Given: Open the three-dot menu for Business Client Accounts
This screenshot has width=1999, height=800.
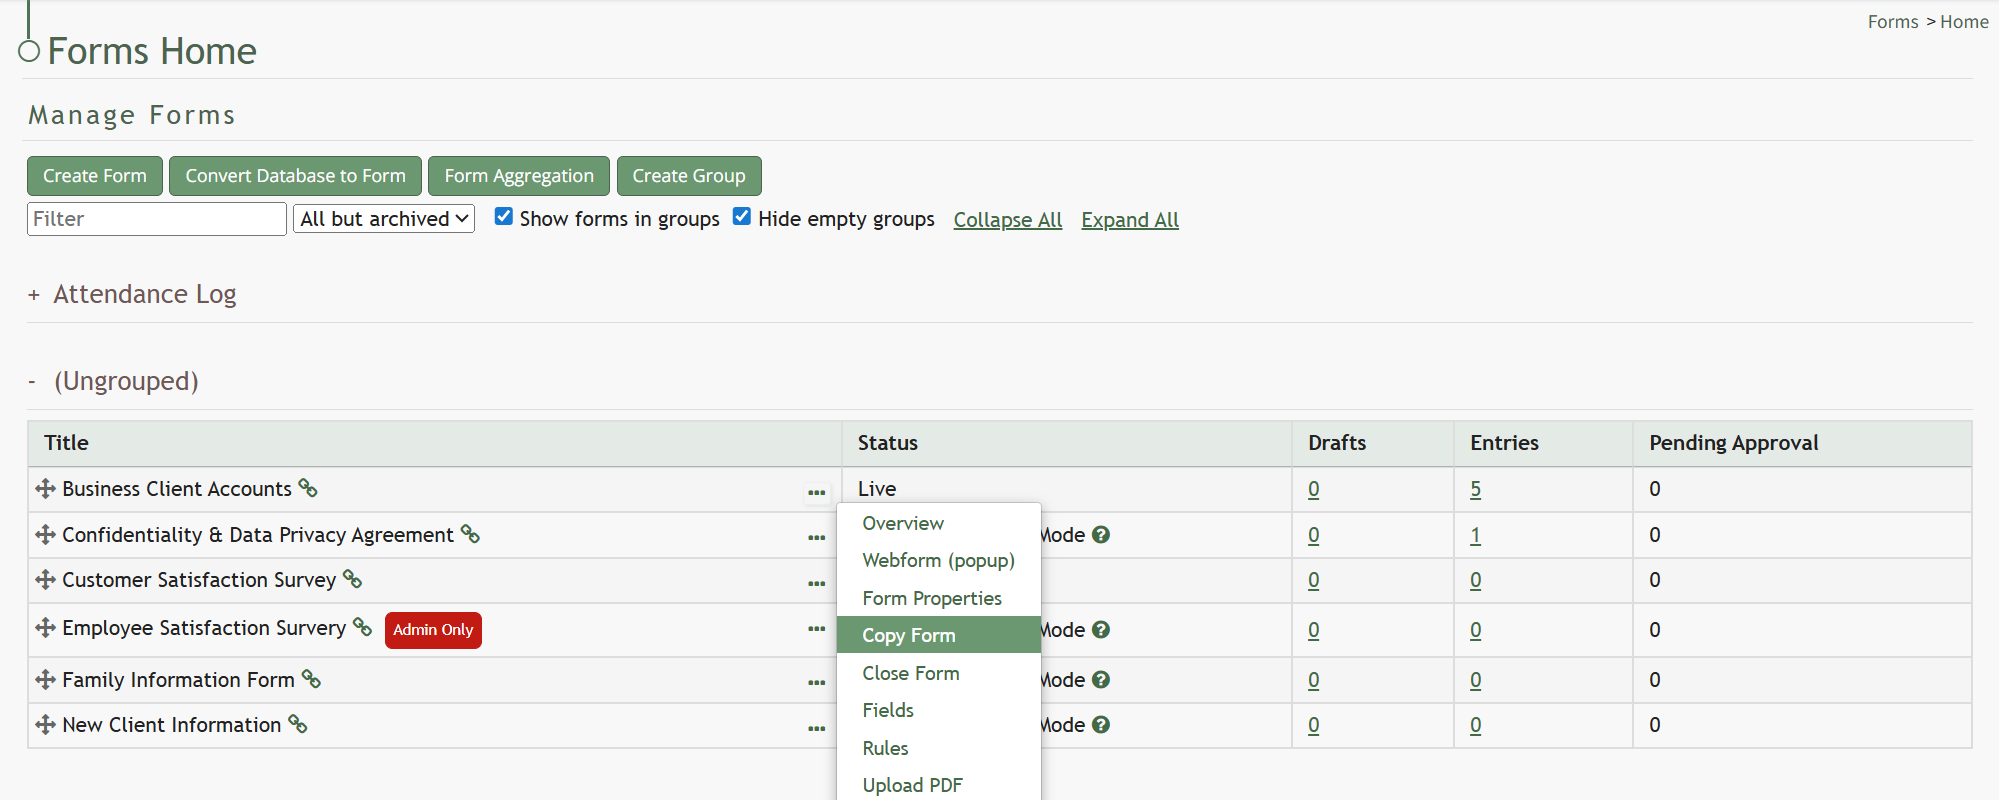Looking at the screenshot, I should click(x=817, y=491).
